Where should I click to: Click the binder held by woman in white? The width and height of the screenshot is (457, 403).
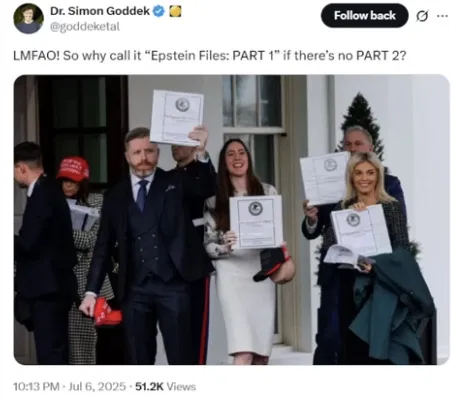[x=256, y=222]
